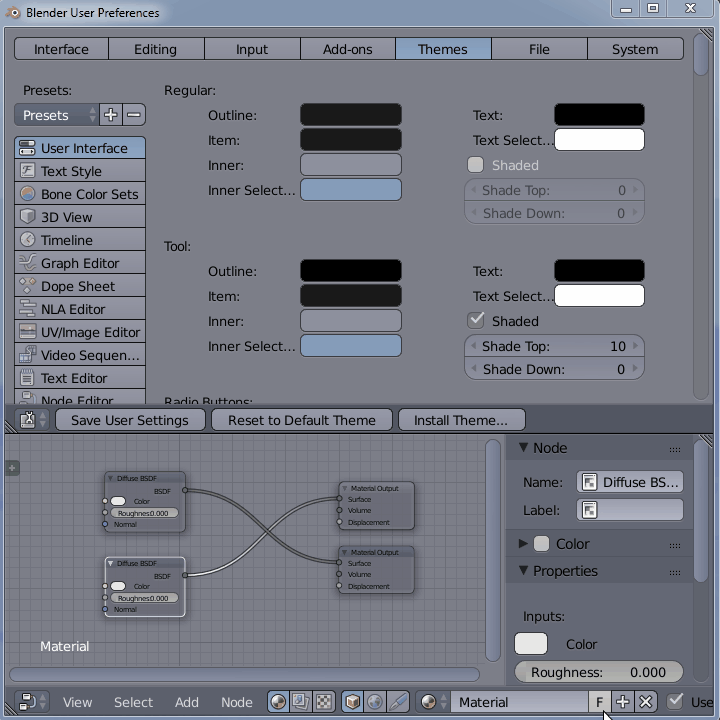Click node editor horizontal scrollbar

pyautogui.click(x=244, y=674)
